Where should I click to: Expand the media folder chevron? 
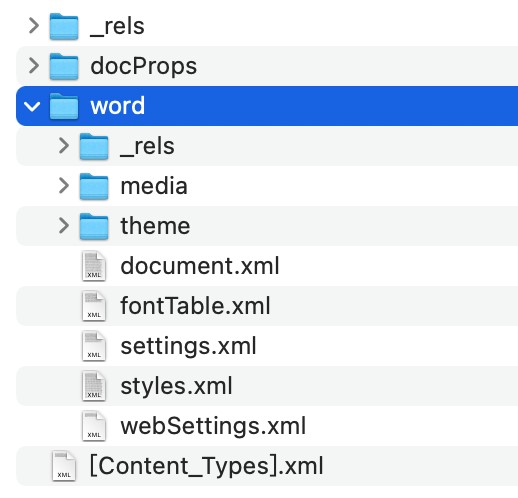pyautogui.click(x=64, y=186)
